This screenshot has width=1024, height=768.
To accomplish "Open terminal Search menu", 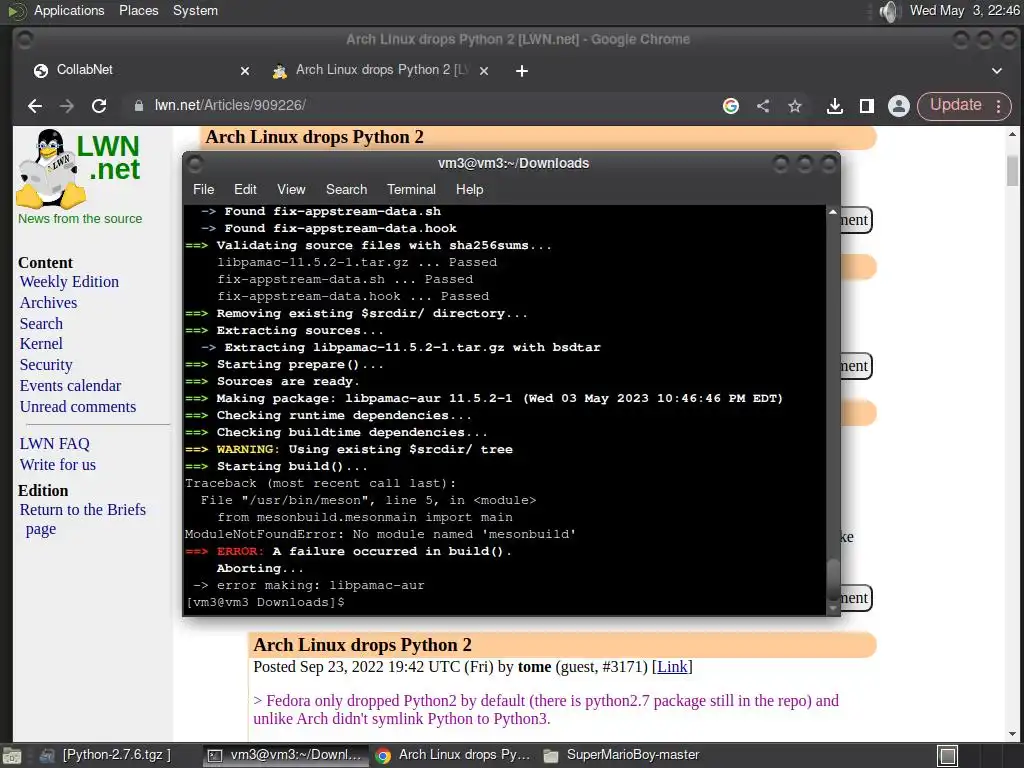I will [x=347, y=189].
